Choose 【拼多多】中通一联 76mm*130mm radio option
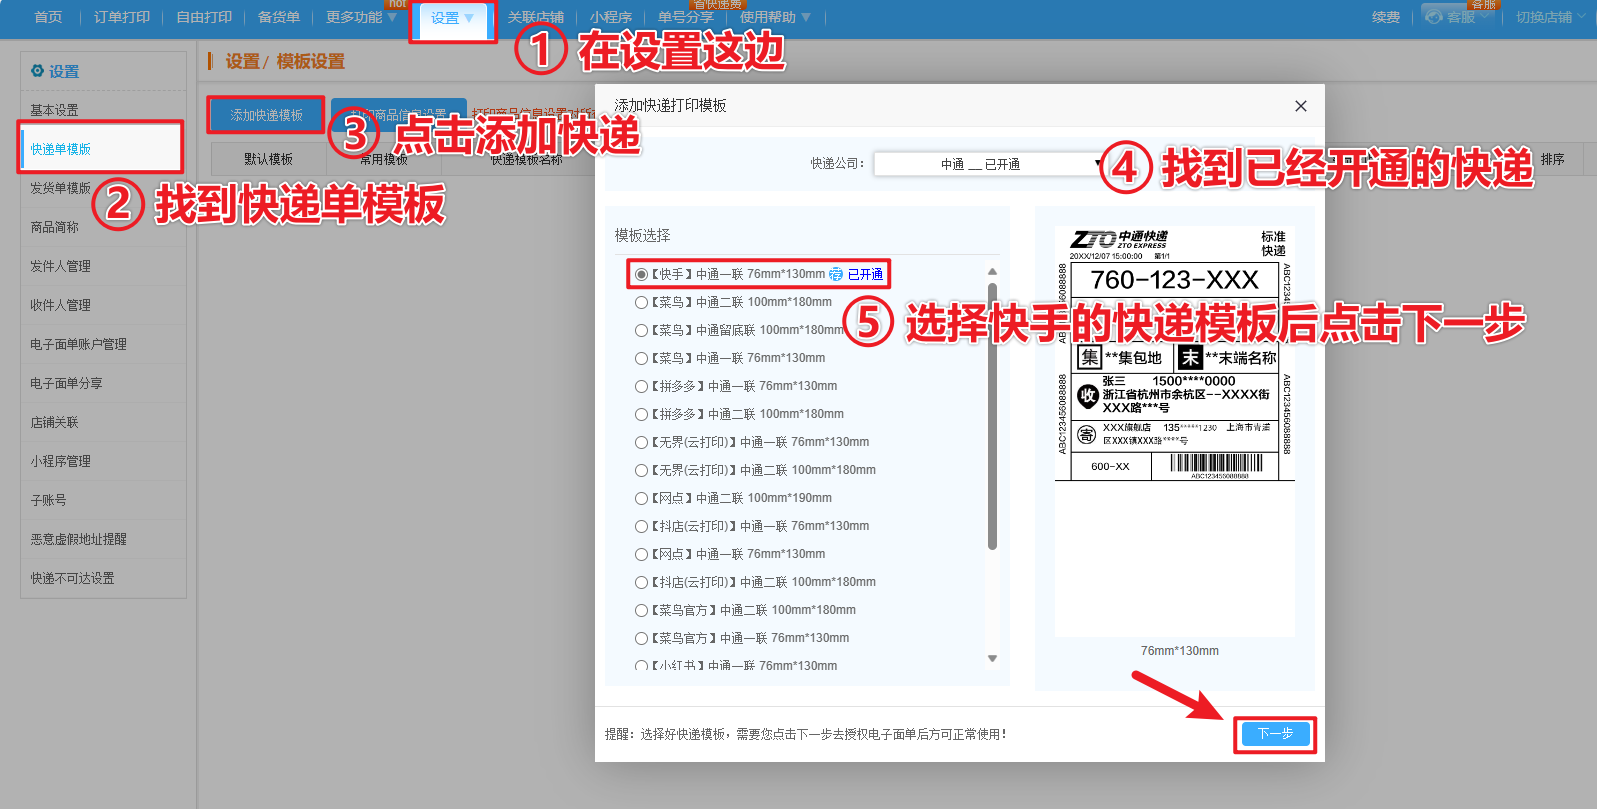The width and height of the screenshot is (1597, 809). pyautogui.click(x=641, y=386)
